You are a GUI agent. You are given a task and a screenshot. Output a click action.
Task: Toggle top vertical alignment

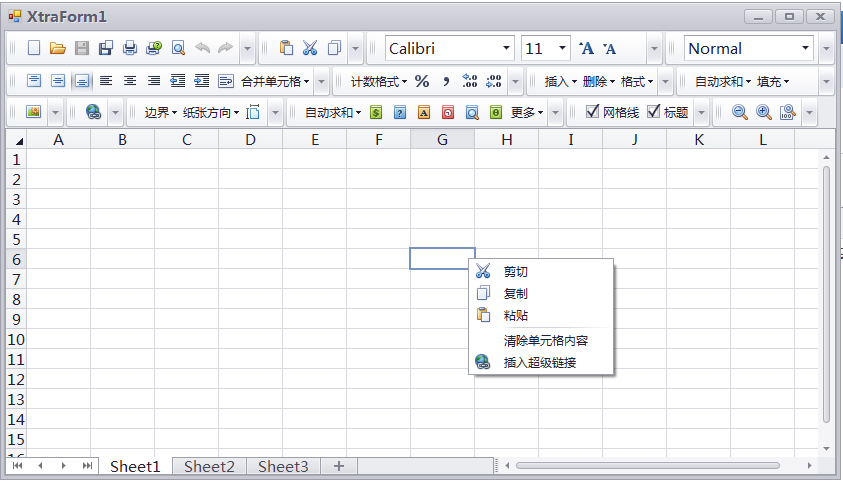pyautogui.click(x=33, y=81)
